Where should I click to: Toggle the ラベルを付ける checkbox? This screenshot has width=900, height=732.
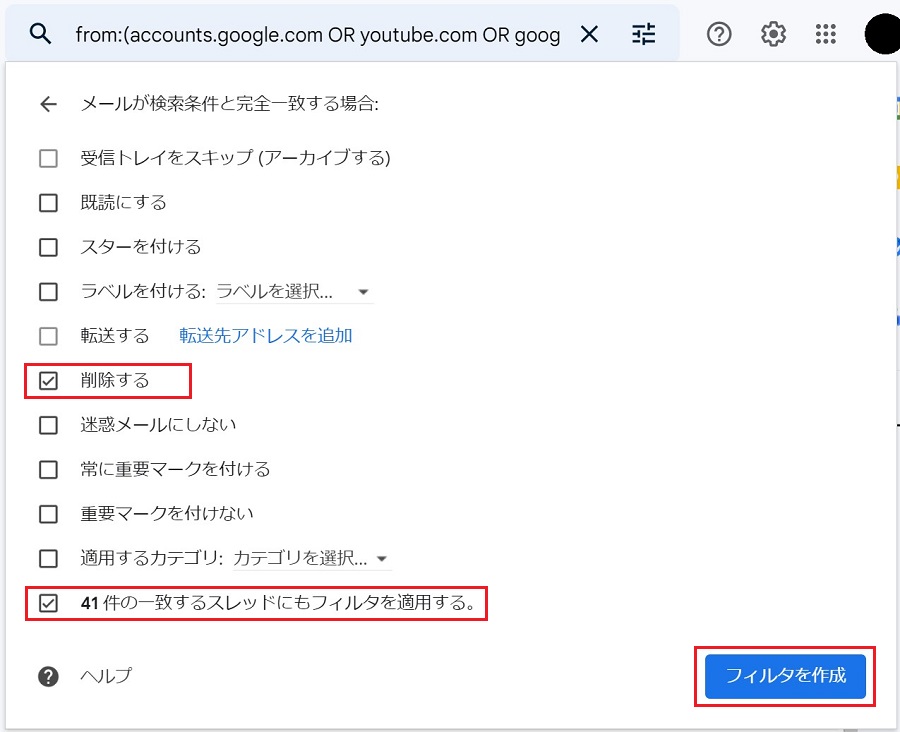tap(48, 292)
